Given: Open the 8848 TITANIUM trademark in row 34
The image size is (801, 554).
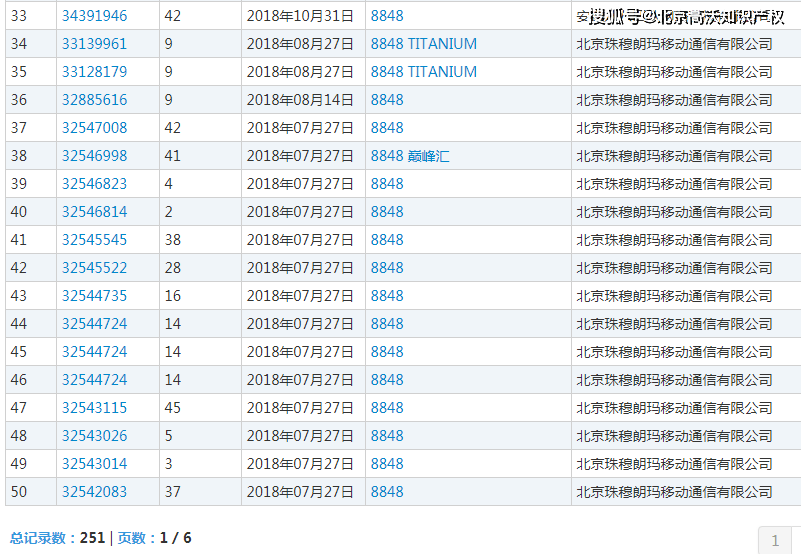Looking at the screenshot, I should [x=423, y=44].
